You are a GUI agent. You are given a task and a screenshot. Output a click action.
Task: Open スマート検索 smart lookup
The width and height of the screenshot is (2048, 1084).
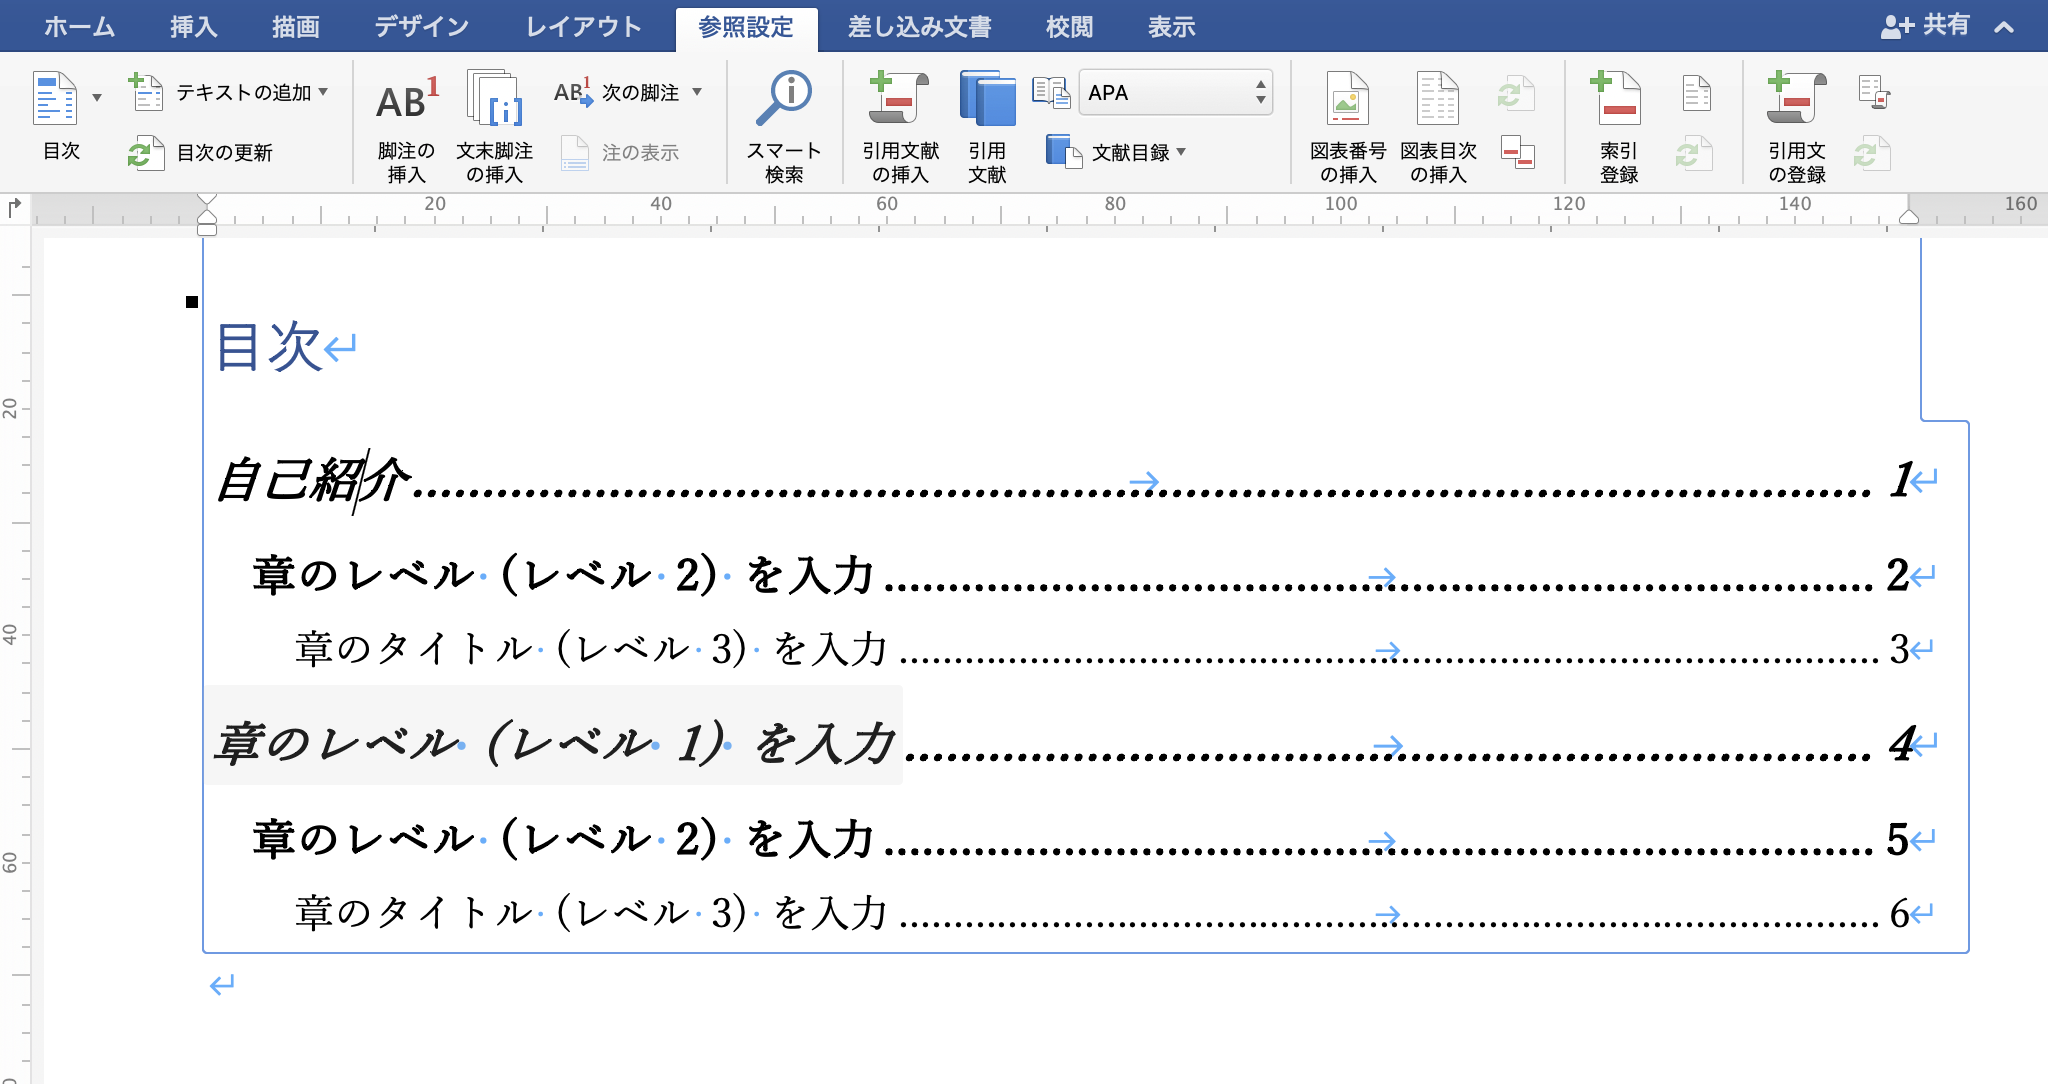[x=784, y=126]
